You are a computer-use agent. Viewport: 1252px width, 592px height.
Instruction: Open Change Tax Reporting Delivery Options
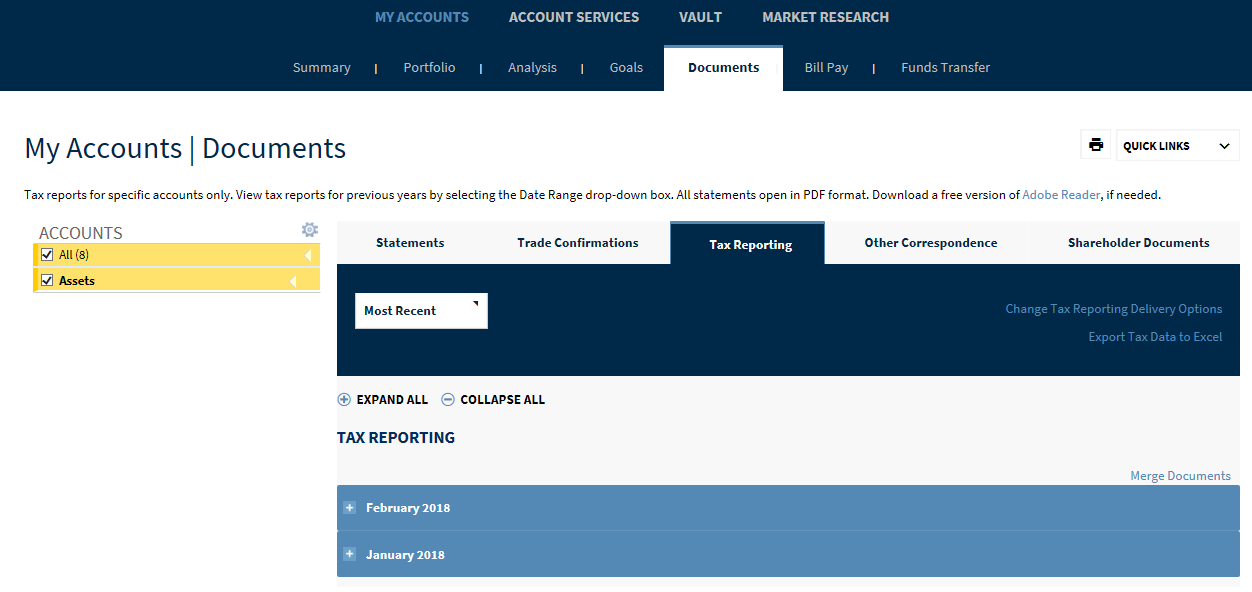click(x=1113, y=309)
